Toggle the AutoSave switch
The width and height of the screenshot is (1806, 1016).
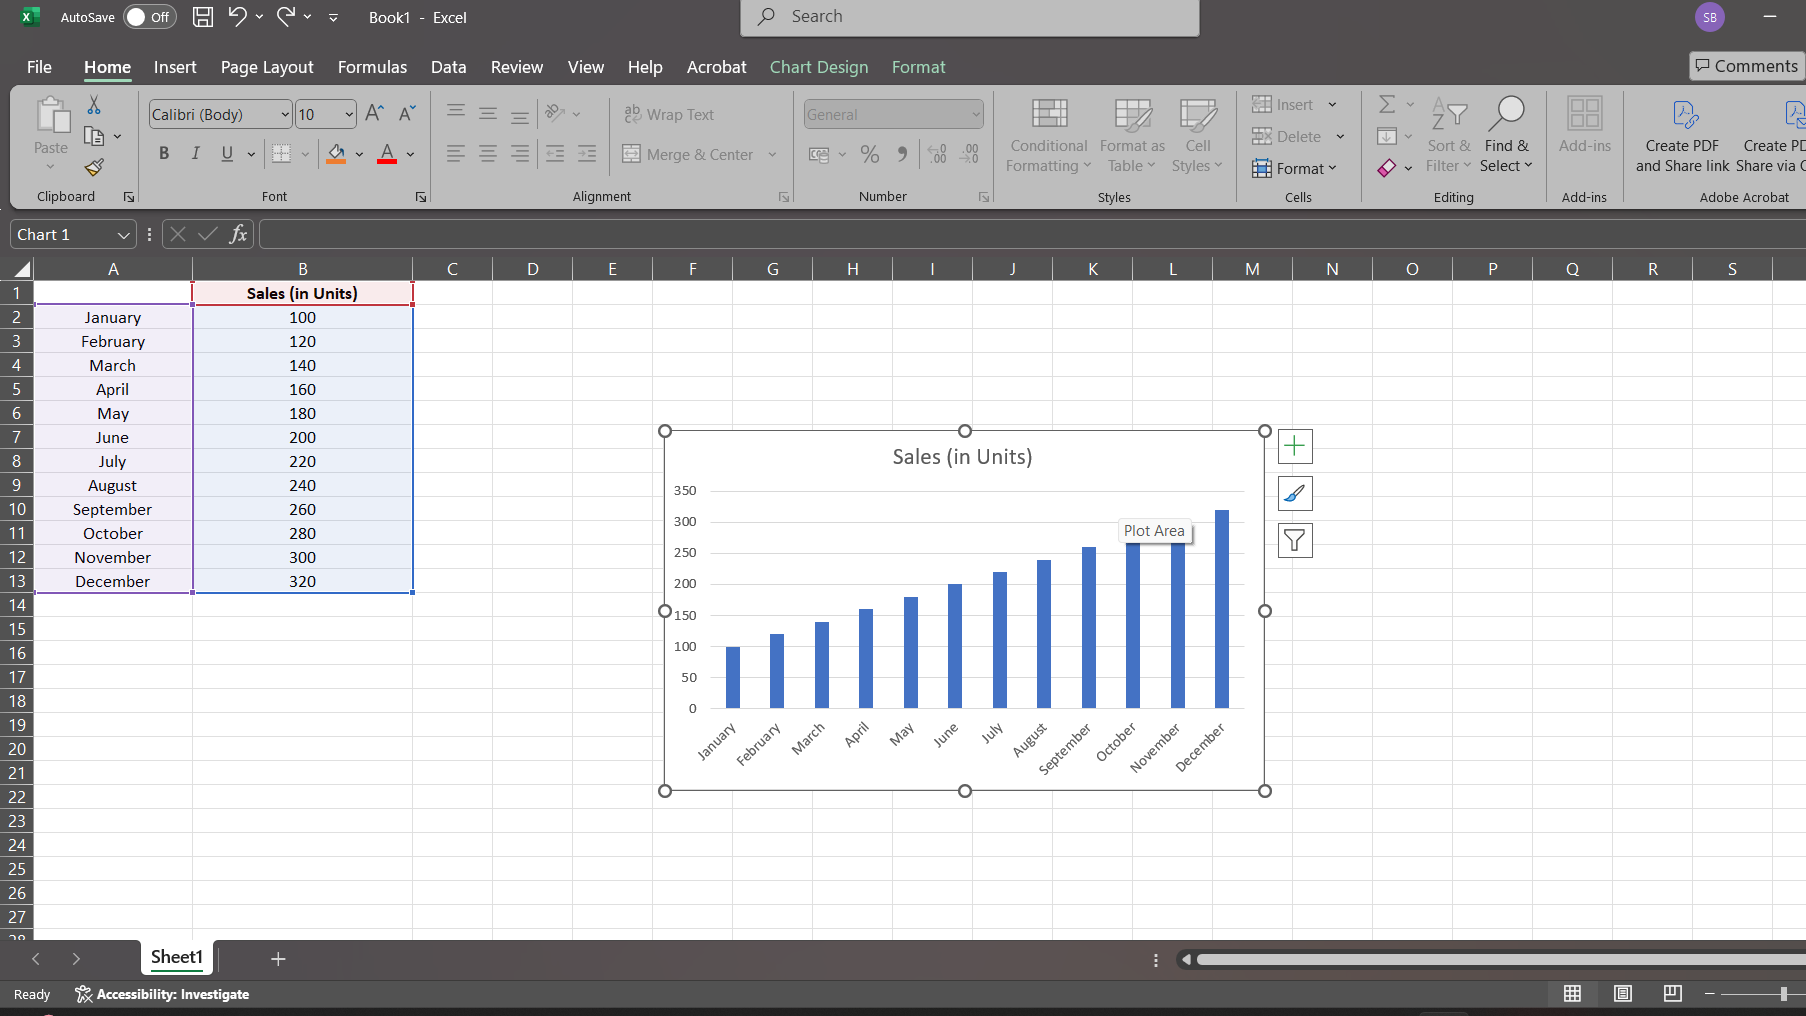pyautogui.click(x=149, y=17)
